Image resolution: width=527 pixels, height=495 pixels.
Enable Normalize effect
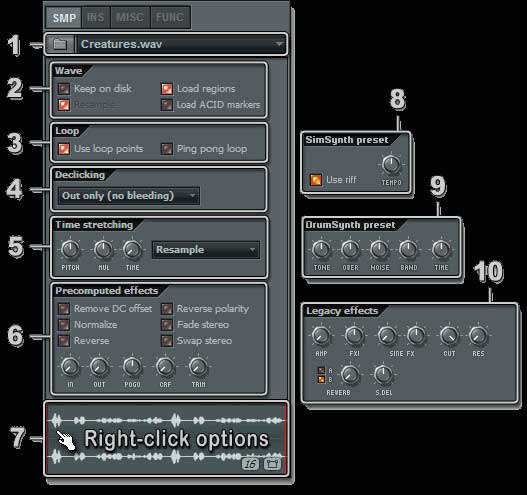(x=64, y=325)
